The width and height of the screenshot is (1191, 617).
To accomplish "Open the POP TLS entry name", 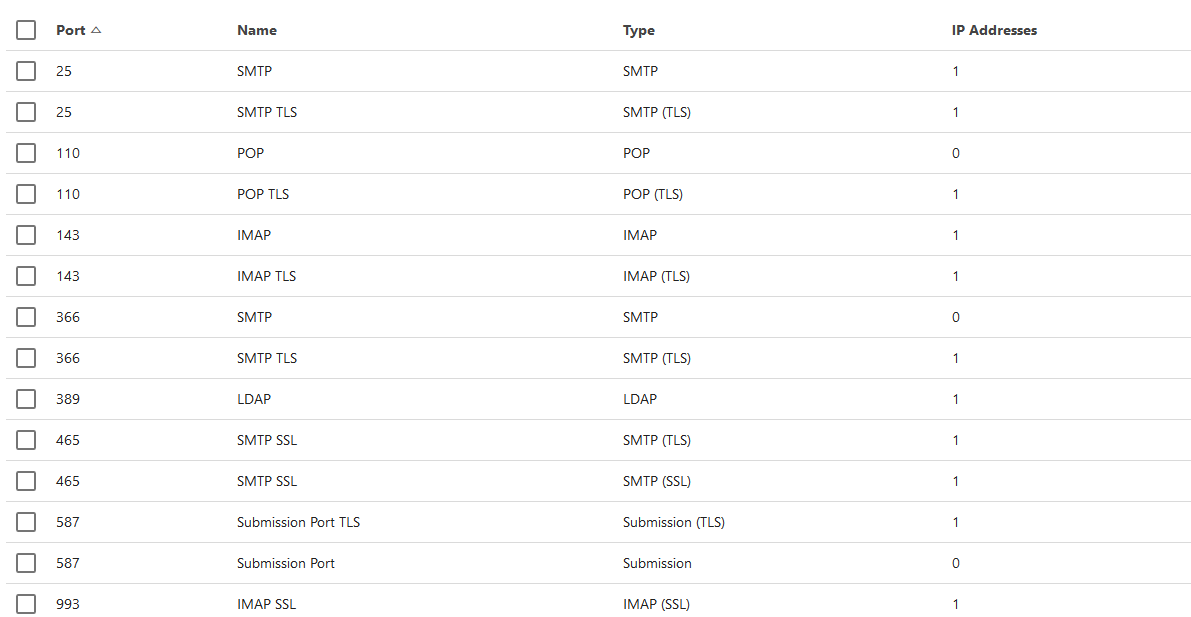I will (263, 194).
